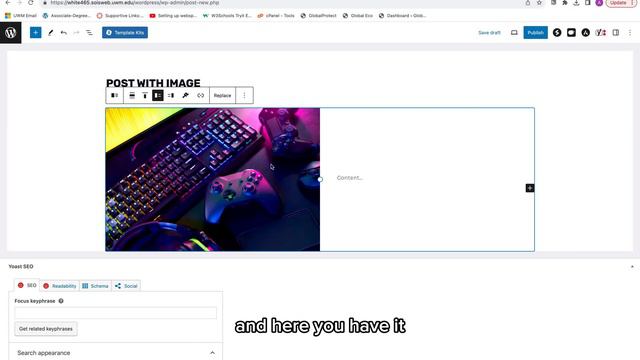Bookmark this page with the star
Screen dimensions: 640x360
[x=539, y=2]
